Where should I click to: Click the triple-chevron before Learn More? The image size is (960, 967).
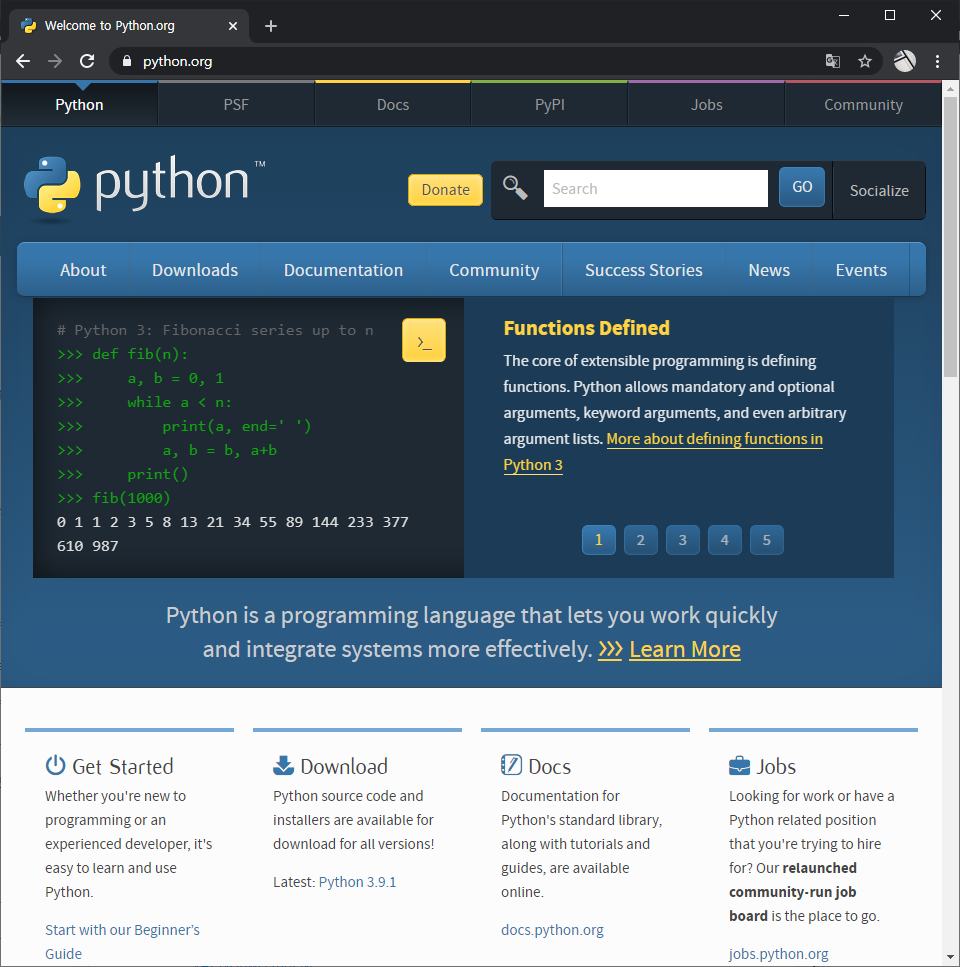tap(610, 649)
